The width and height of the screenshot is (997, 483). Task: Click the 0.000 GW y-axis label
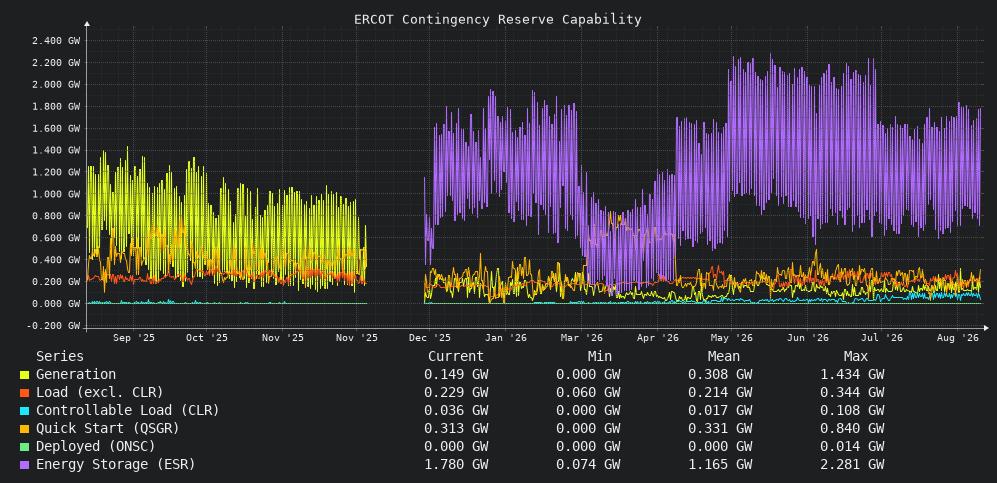coord(55,304)
